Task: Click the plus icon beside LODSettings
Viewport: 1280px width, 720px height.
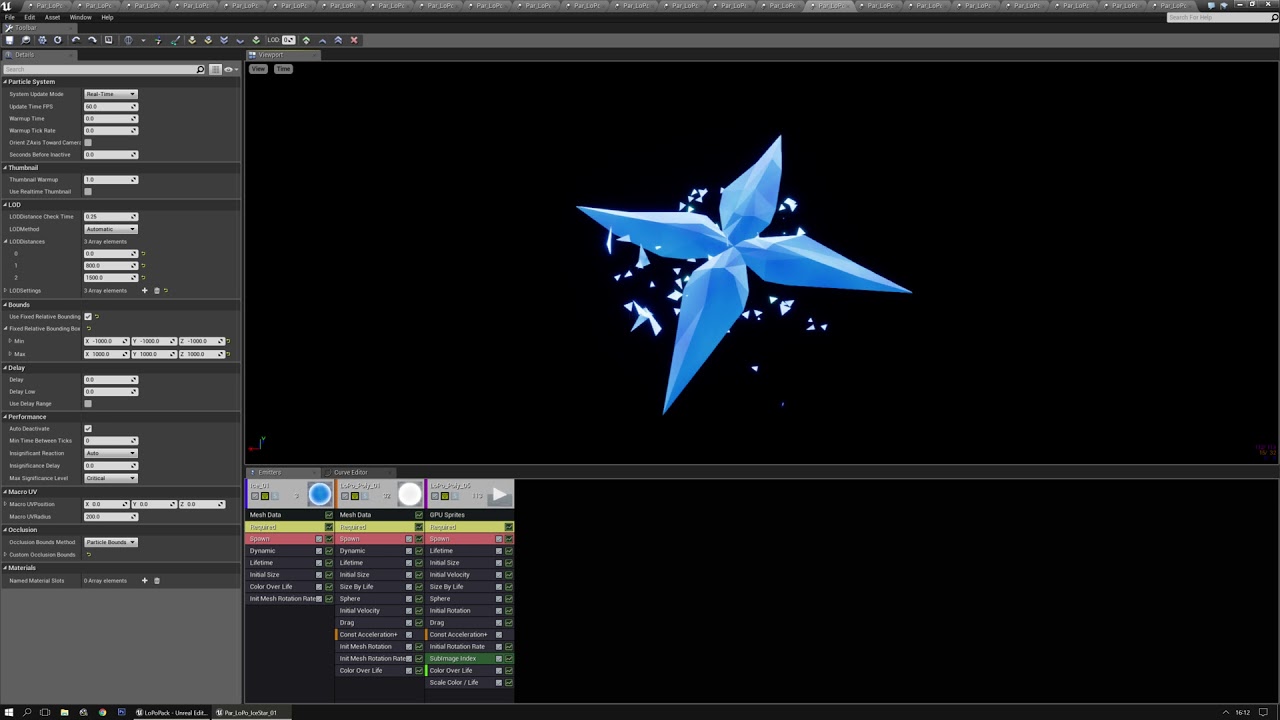Action: (144, 290)
